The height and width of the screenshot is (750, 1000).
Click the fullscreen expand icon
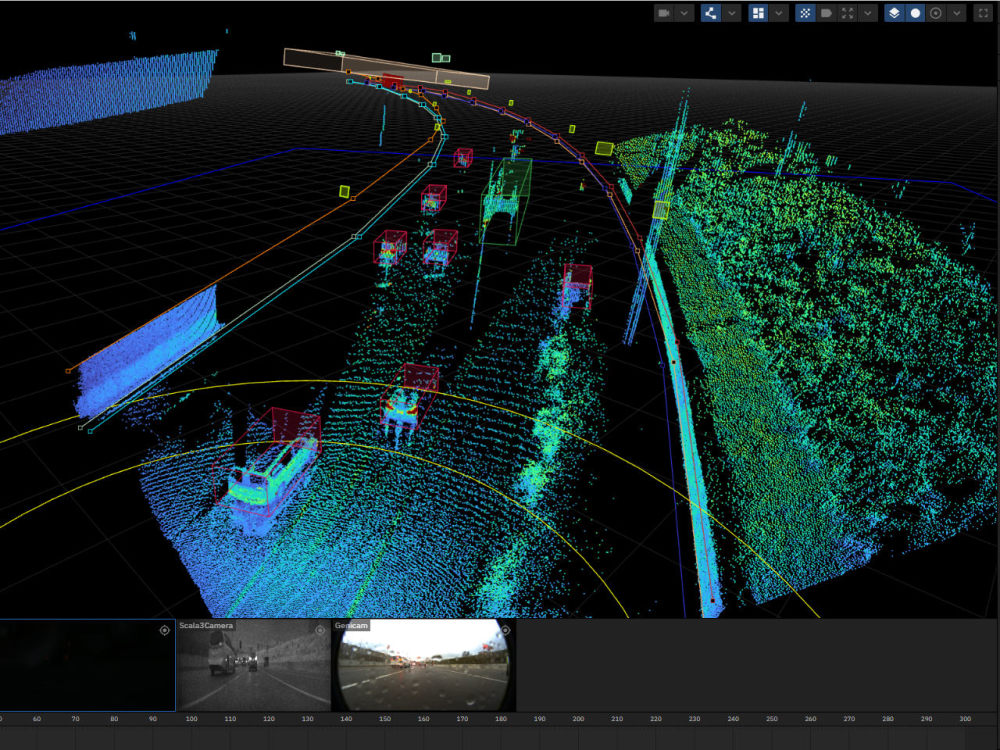(983, 13)
